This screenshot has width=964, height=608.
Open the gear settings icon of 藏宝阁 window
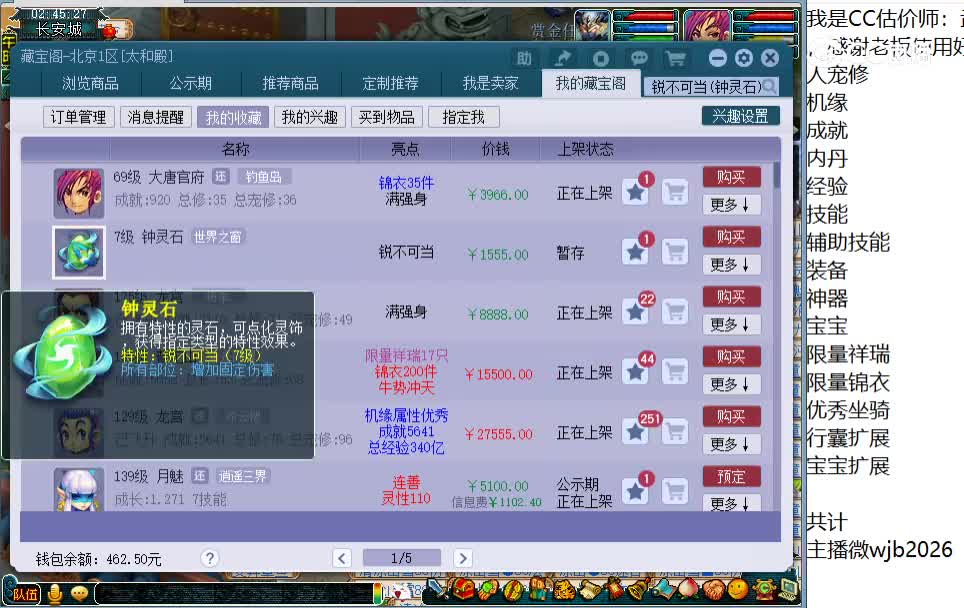(744, 58)
